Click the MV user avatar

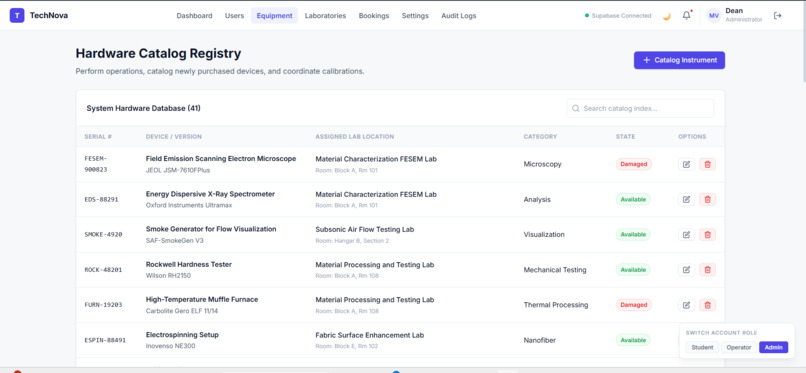coord(714,15)
